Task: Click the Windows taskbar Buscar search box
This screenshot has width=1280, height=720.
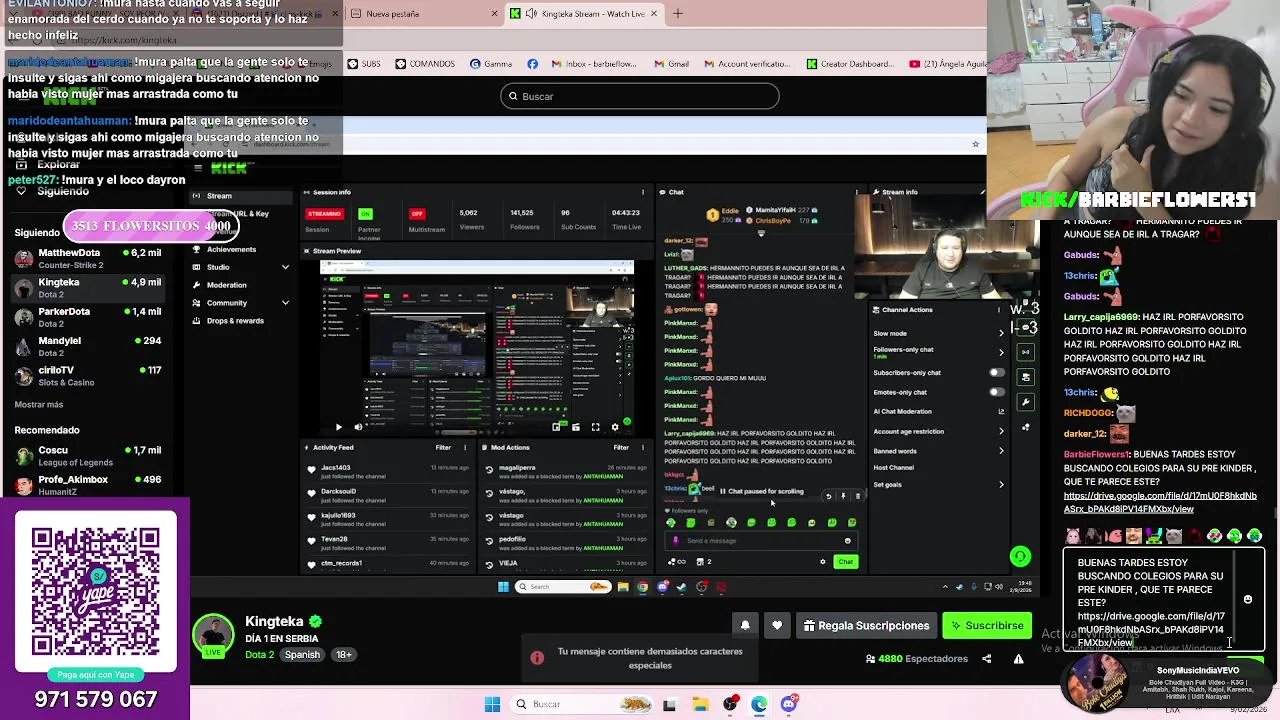Action: click(583, 704)
